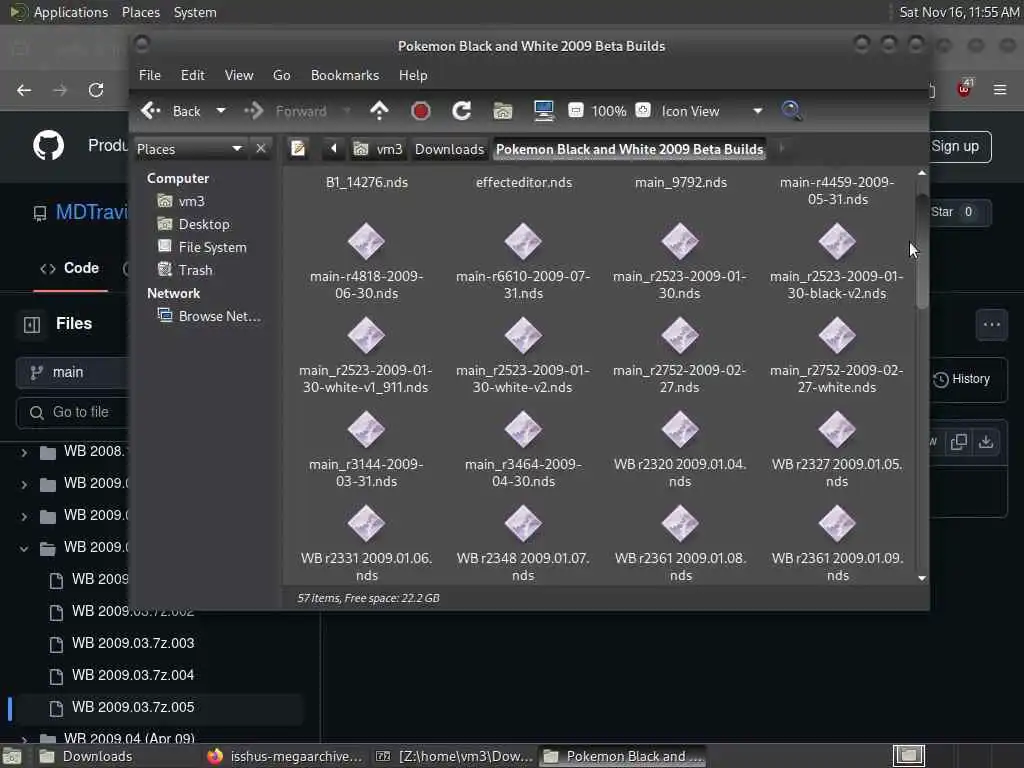Image resolution: width=1024 pixels, height=768 pixels.
Task: Select main_r2523-2009-01-30-white-v1_911.nds file icon
Action: click(366, 335)
